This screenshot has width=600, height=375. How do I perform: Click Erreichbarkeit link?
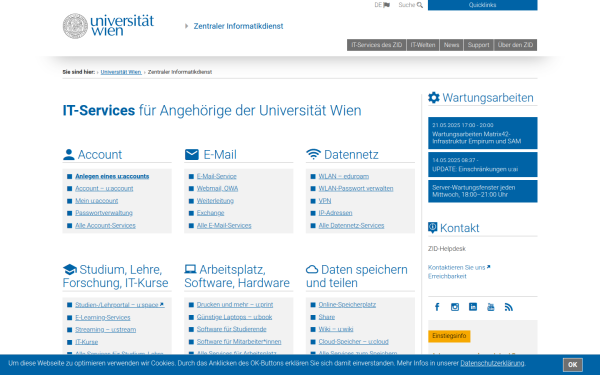tap(447, 276)
